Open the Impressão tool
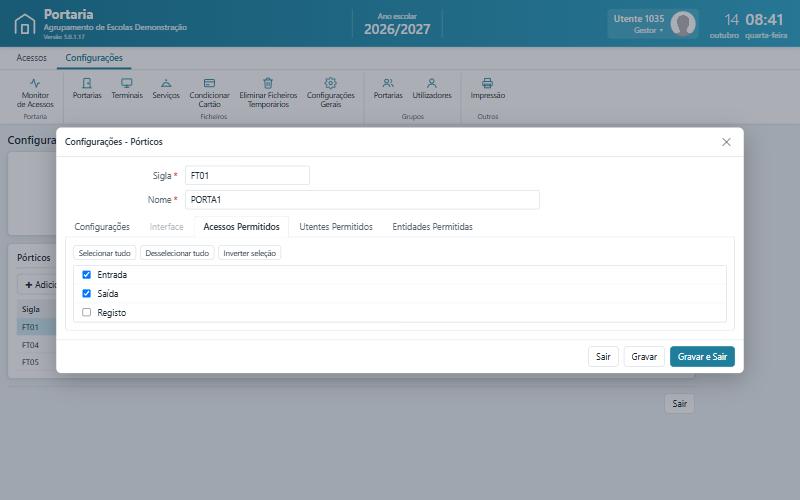This screenshot has width=800, height=500. (x=488, y=89)
